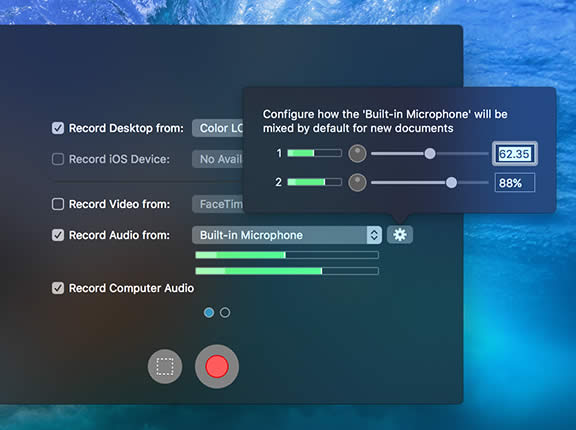The width and height of the screenshot is (576, 430).
Task: Click the 62.35 volume value field
Action: click(515, 153)
